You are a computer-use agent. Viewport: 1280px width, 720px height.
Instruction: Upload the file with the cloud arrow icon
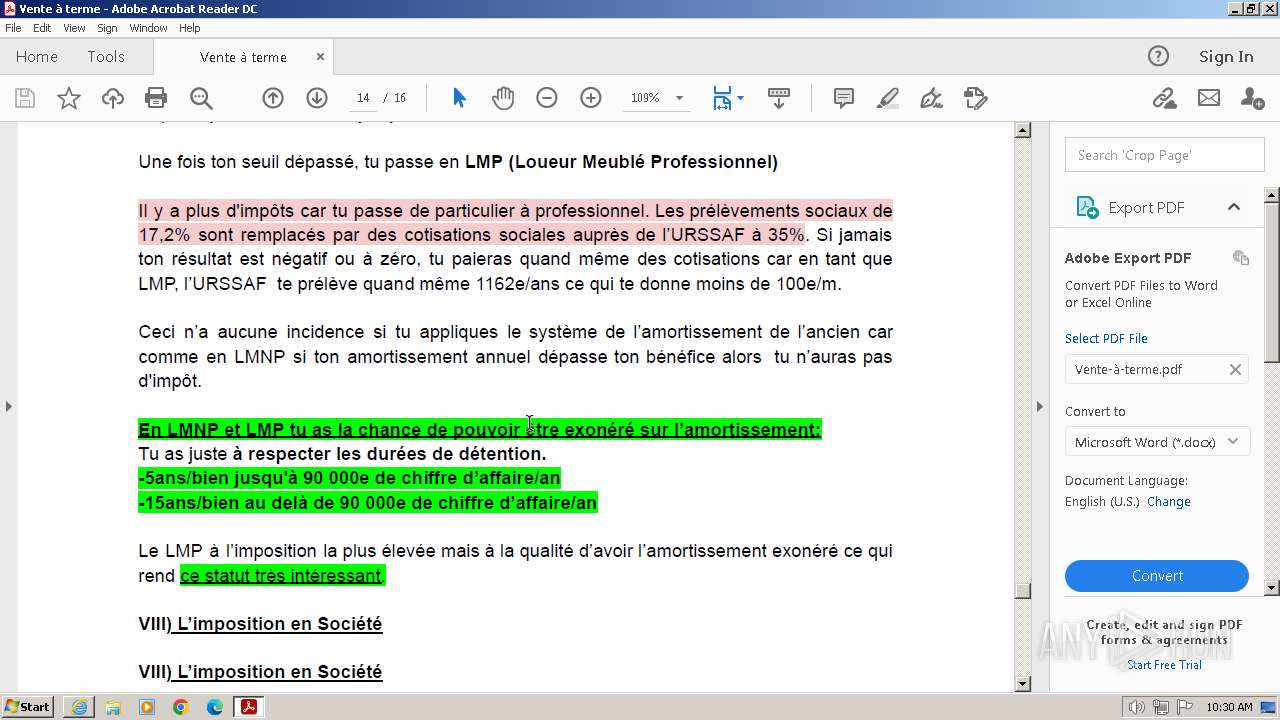[x=113, y=98]
